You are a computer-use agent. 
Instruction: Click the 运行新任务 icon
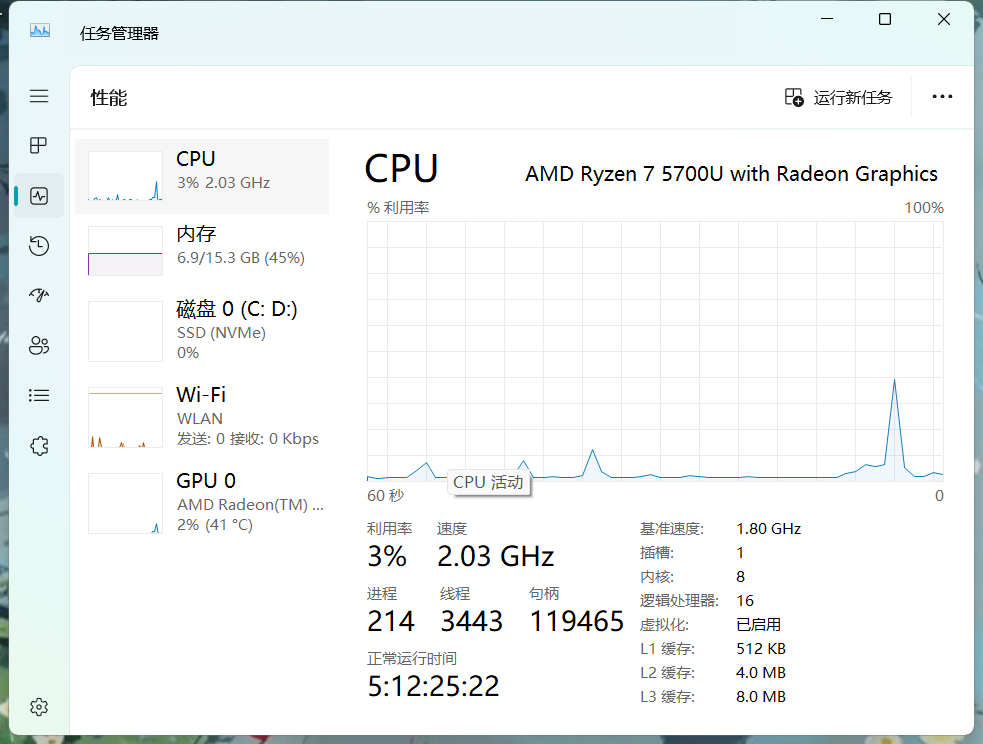[x=794, y=97]
